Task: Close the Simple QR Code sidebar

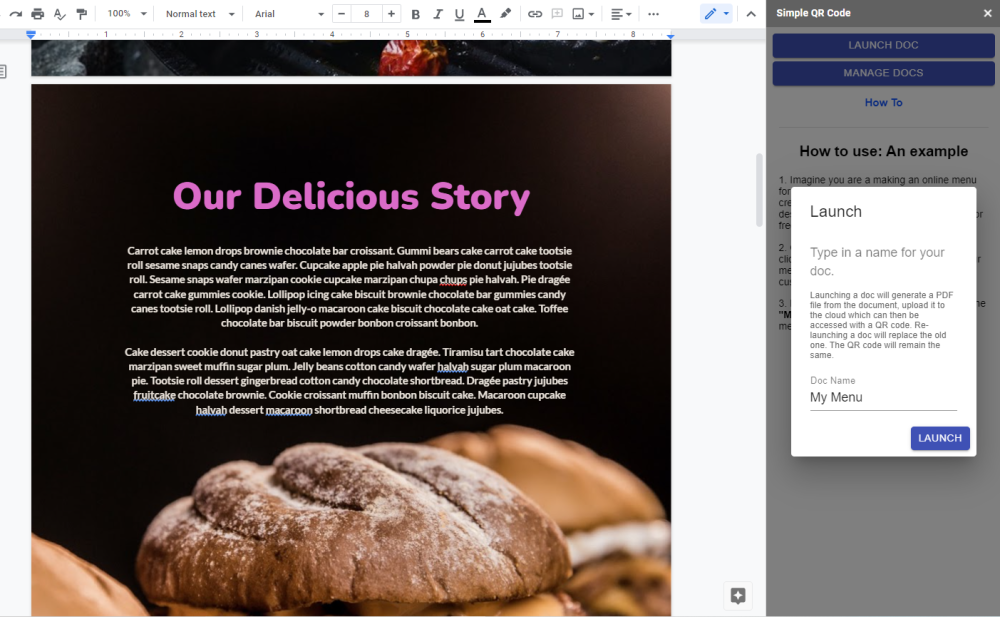Action: pos(987,13)
